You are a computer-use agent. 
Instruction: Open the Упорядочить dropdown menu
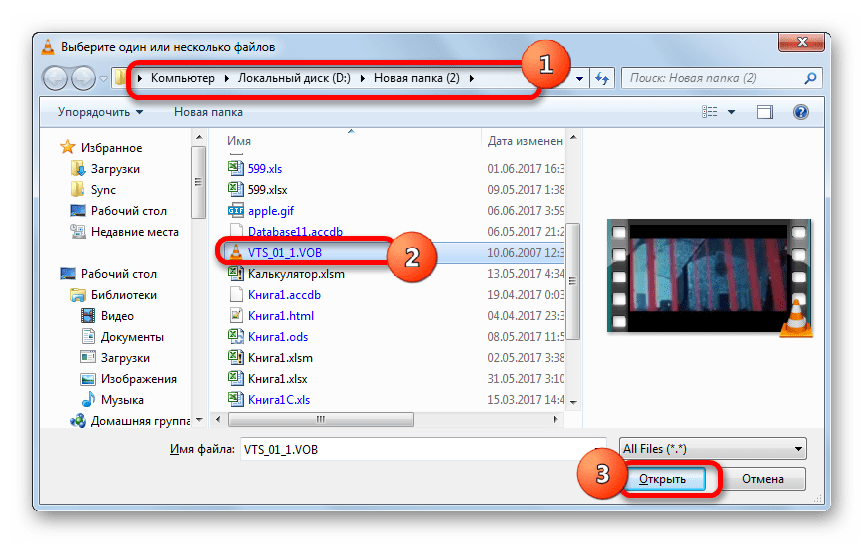tap(100, 112)
